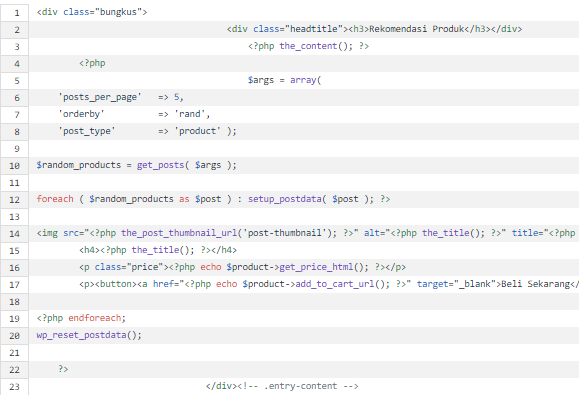Click the_post_thumbnail_url function in img tag
Viewport: 579px width, 395px height.
pos(179,233)
